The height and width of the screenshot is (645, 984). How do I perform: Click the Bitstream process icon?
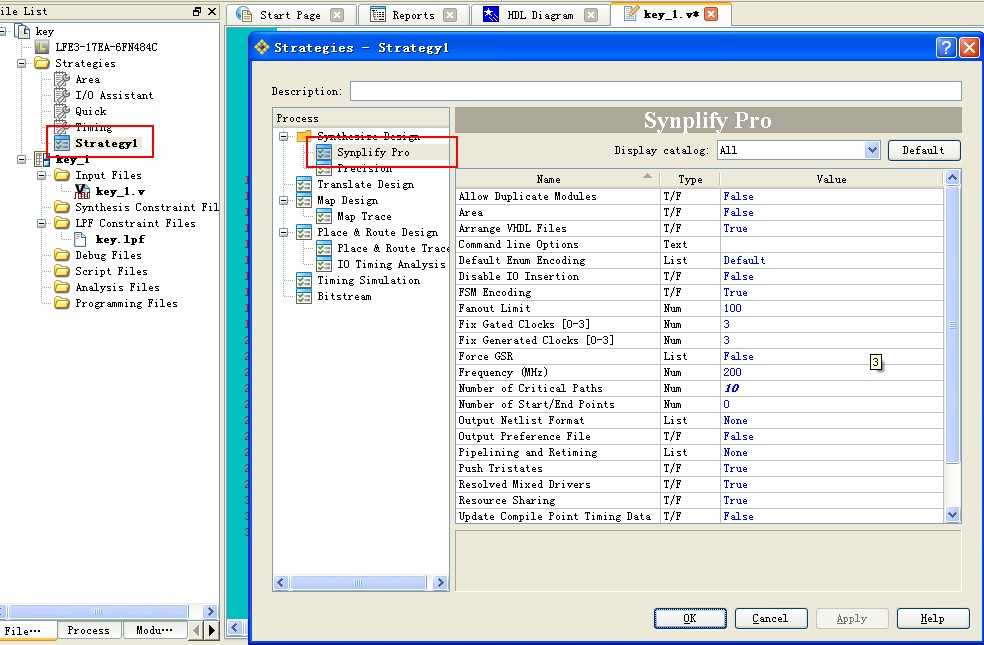point(304,297)
